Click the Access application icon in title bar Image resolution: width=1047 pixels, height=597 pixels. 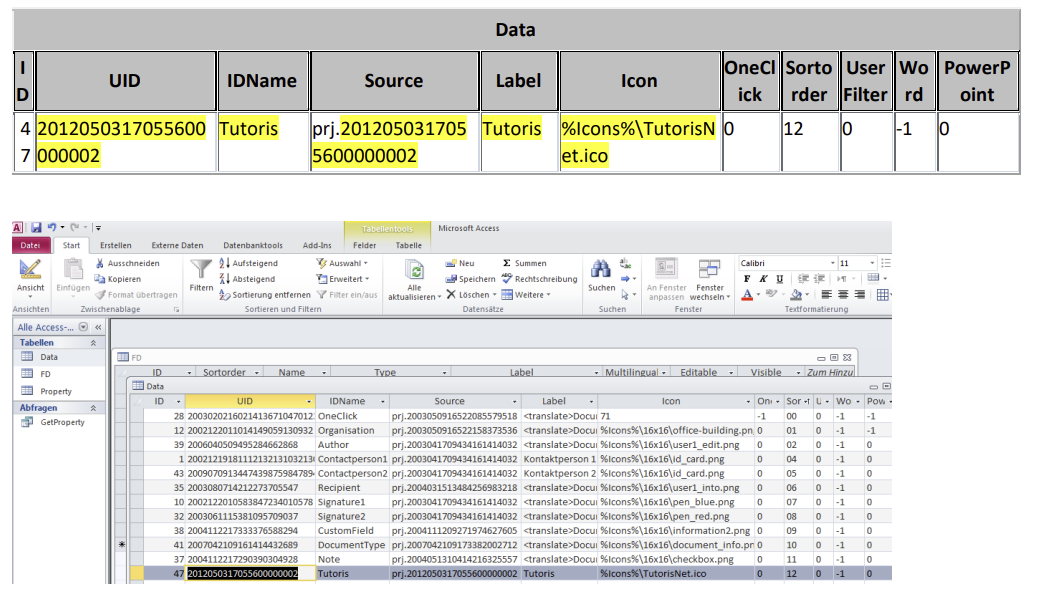[17, 228]
